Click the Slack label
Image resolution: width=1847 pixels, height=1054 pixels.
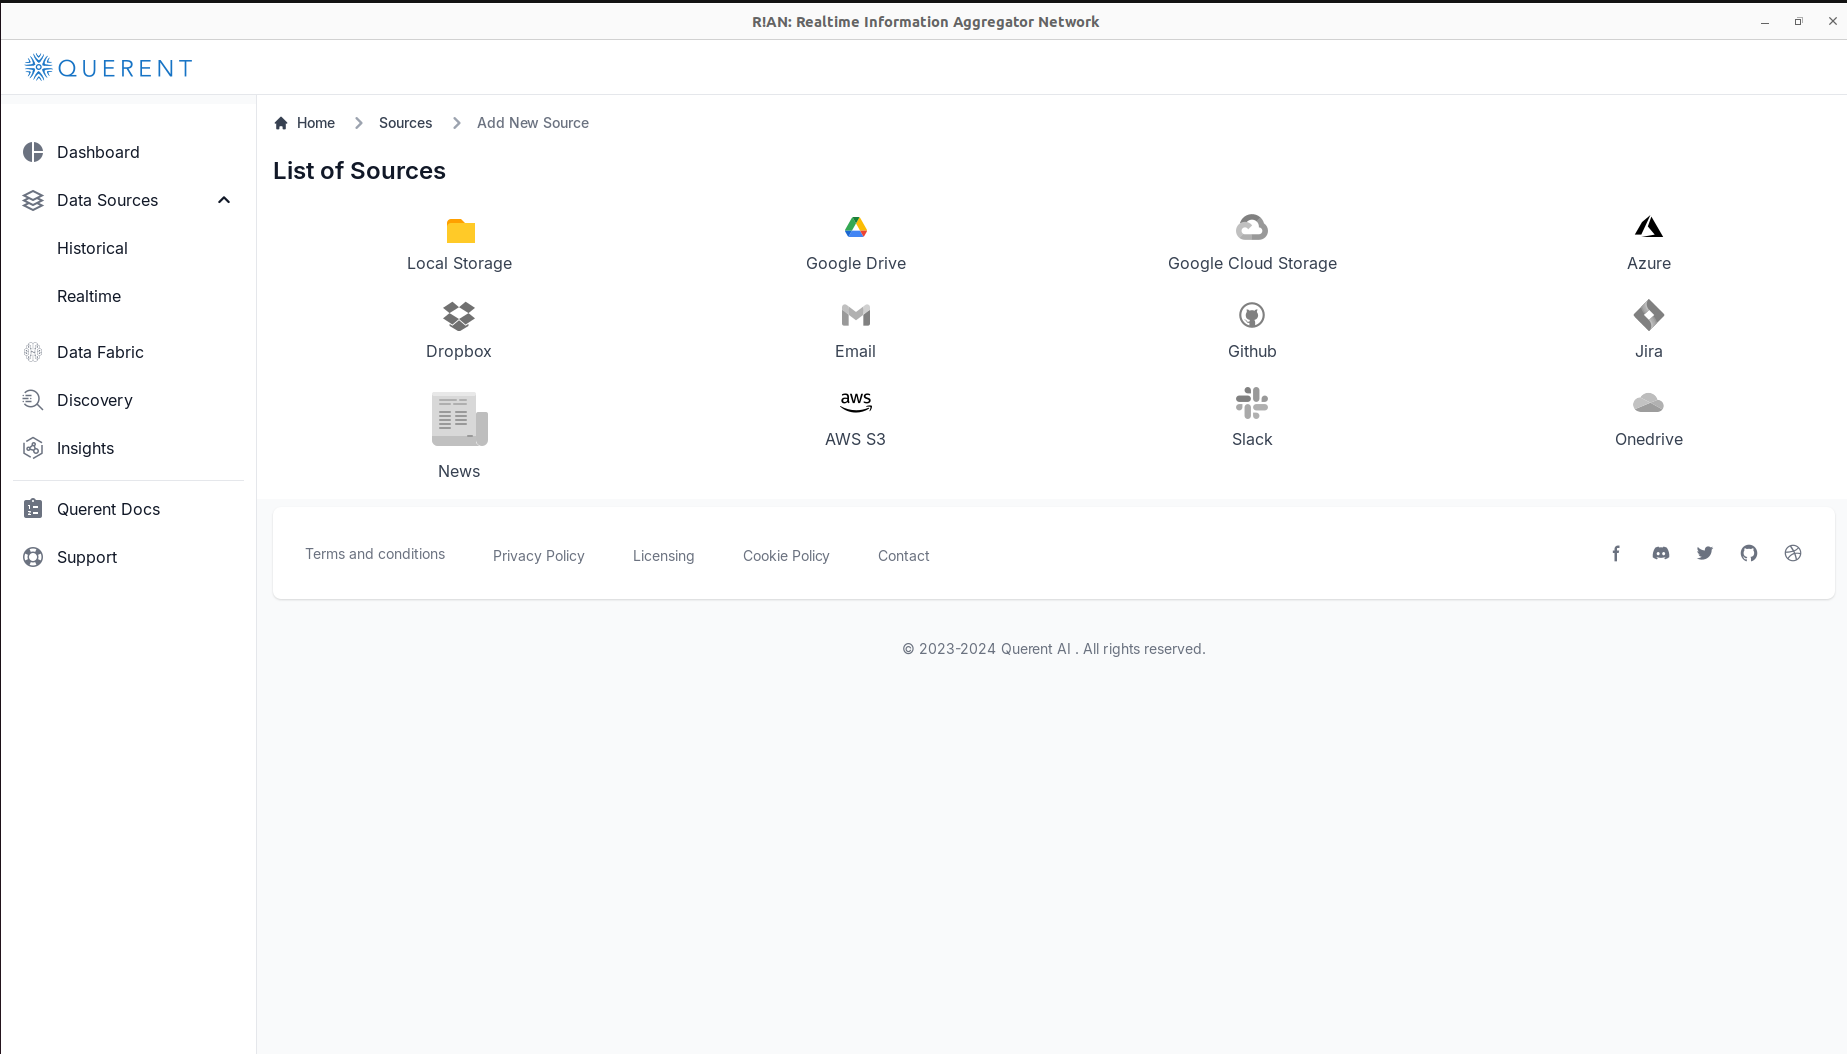click(x=1252, y=439)
